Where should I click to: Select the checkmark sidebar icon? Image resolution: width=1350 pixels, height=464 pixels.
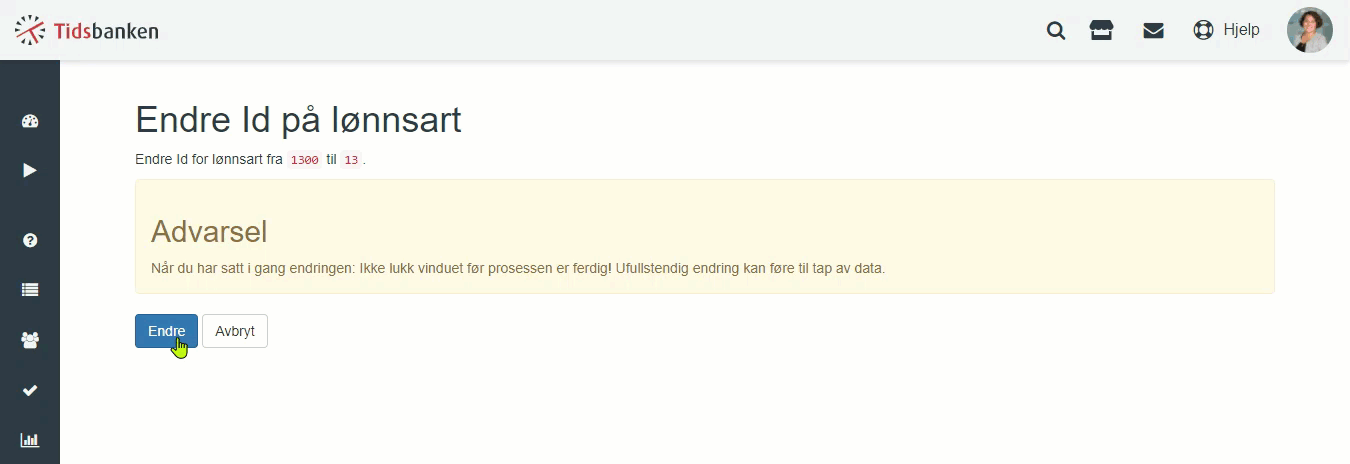click(x=30, y=390)
